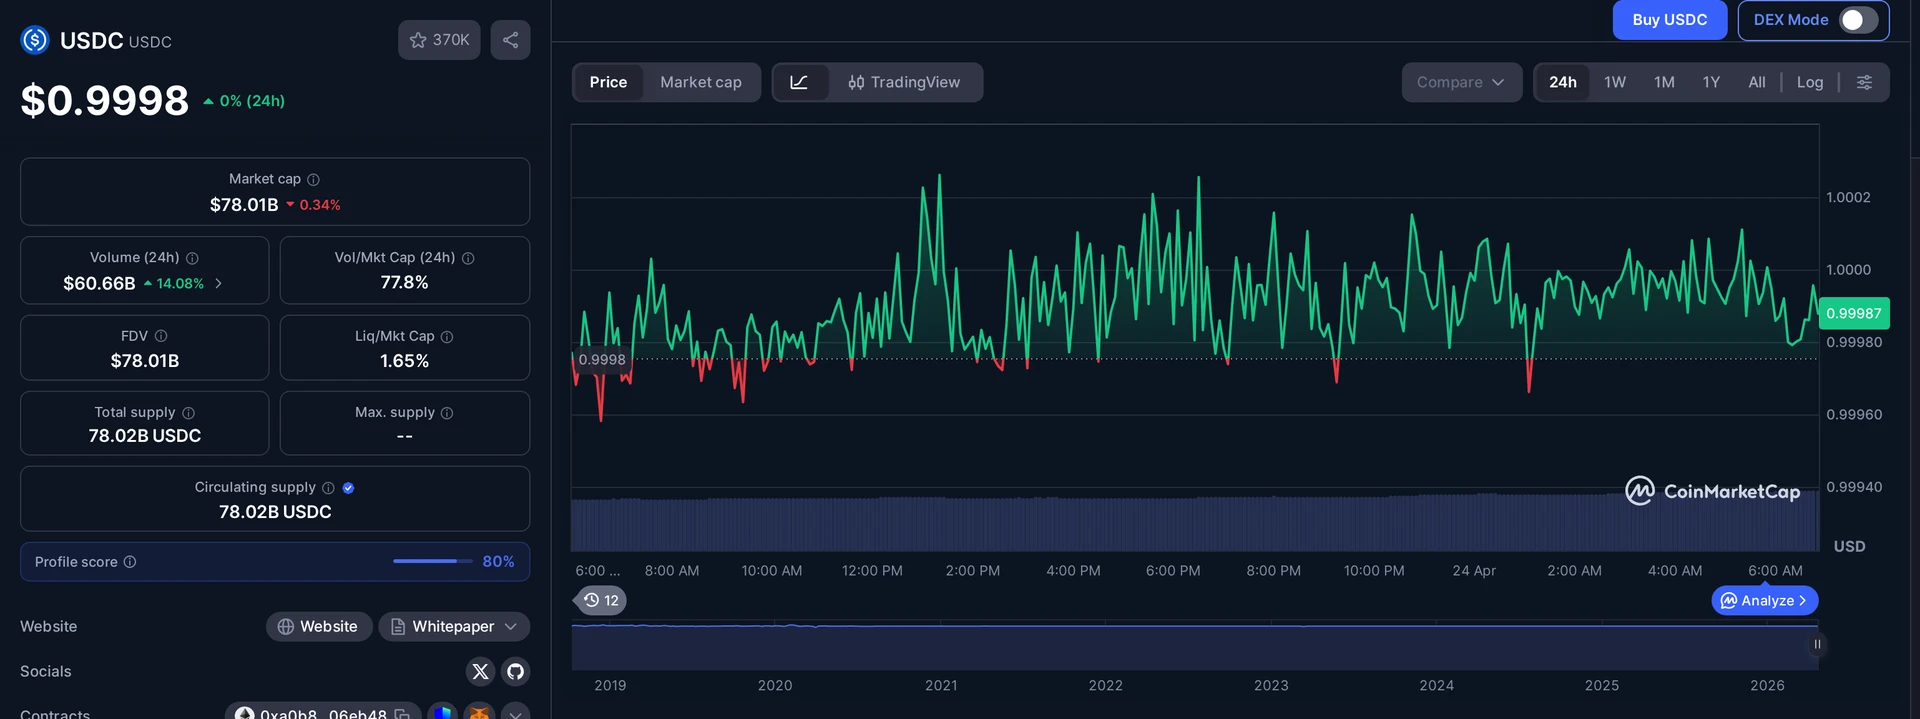Open Circulating supply info icon

[x=328, y=488]
